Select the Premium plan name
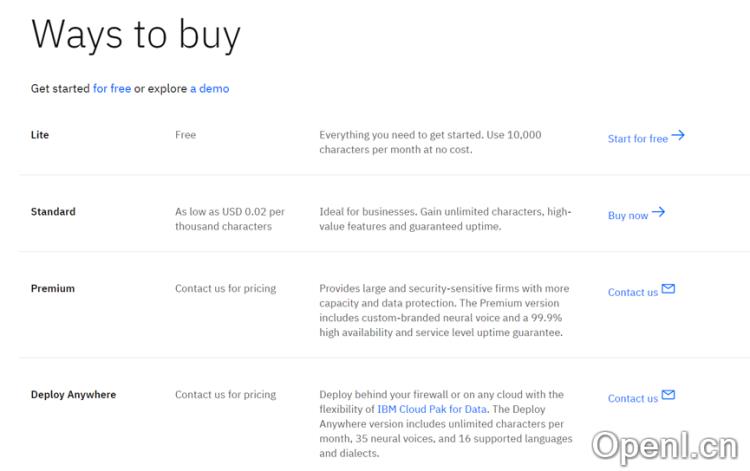The width and height of the screenshot is (750, 471). click(x=52, y=289)
